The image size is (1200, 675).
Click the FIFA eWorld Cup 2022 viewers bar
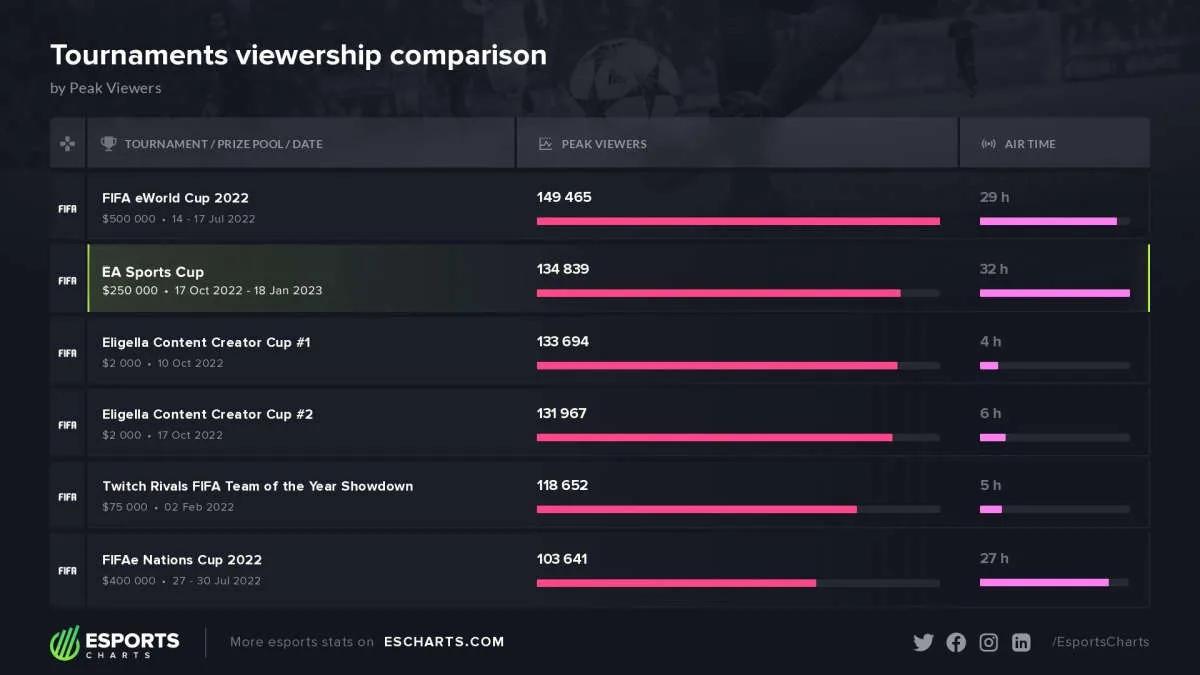tap(738, 221)
